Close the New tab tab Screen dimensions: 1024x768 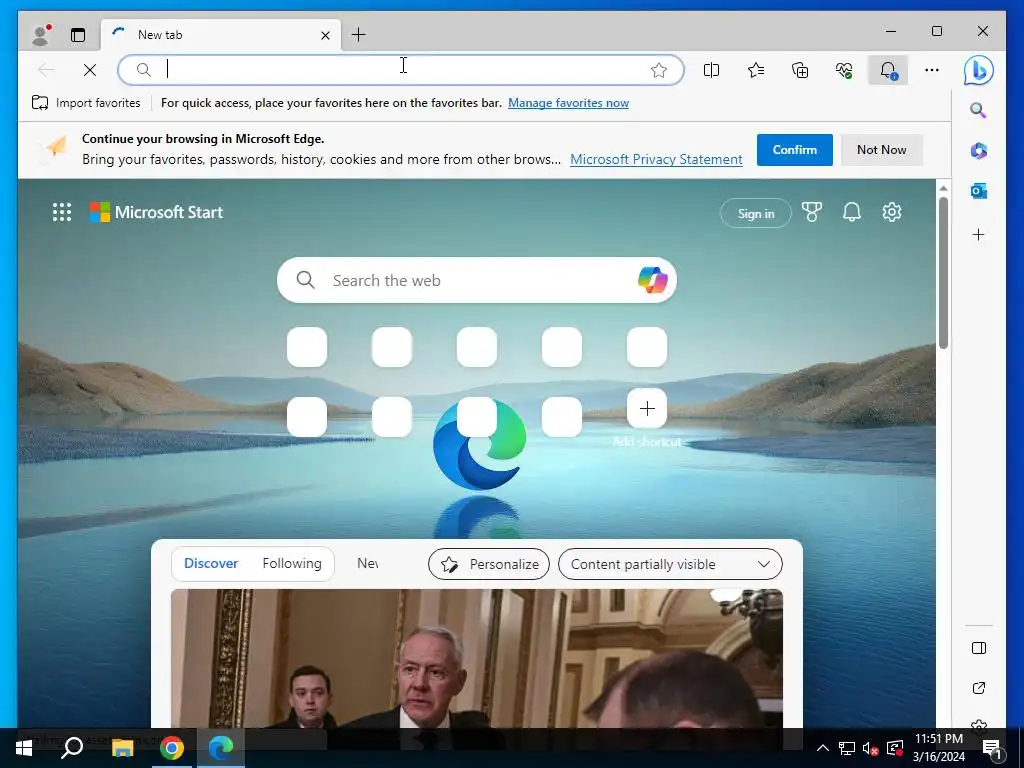[325, 35]
